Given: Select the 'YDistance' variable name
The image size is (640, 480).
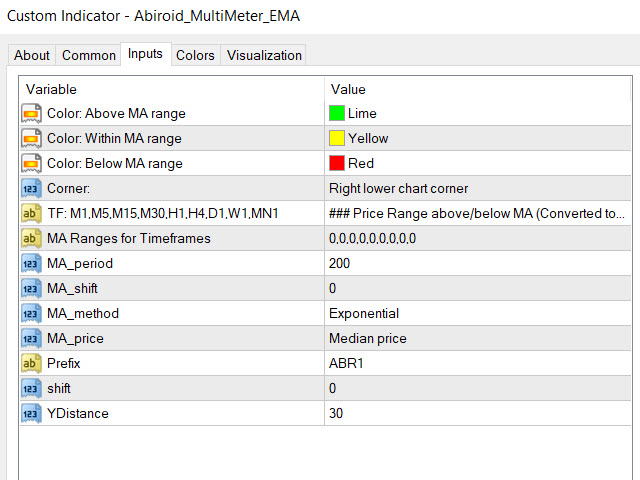Looking at the screenshot, I should coord(78,413).
